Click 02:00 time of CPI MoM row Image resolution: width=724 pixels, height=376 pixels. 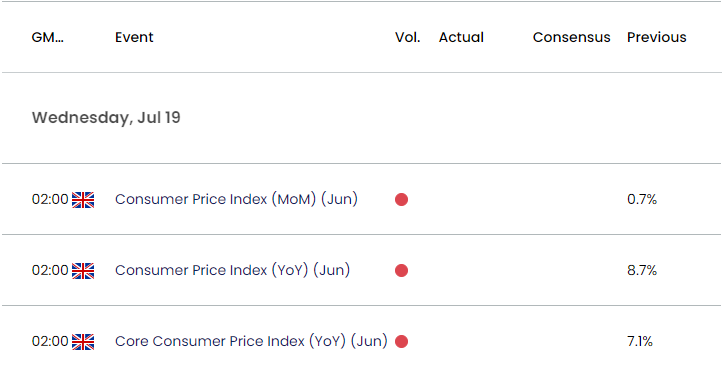coord(50,199)
